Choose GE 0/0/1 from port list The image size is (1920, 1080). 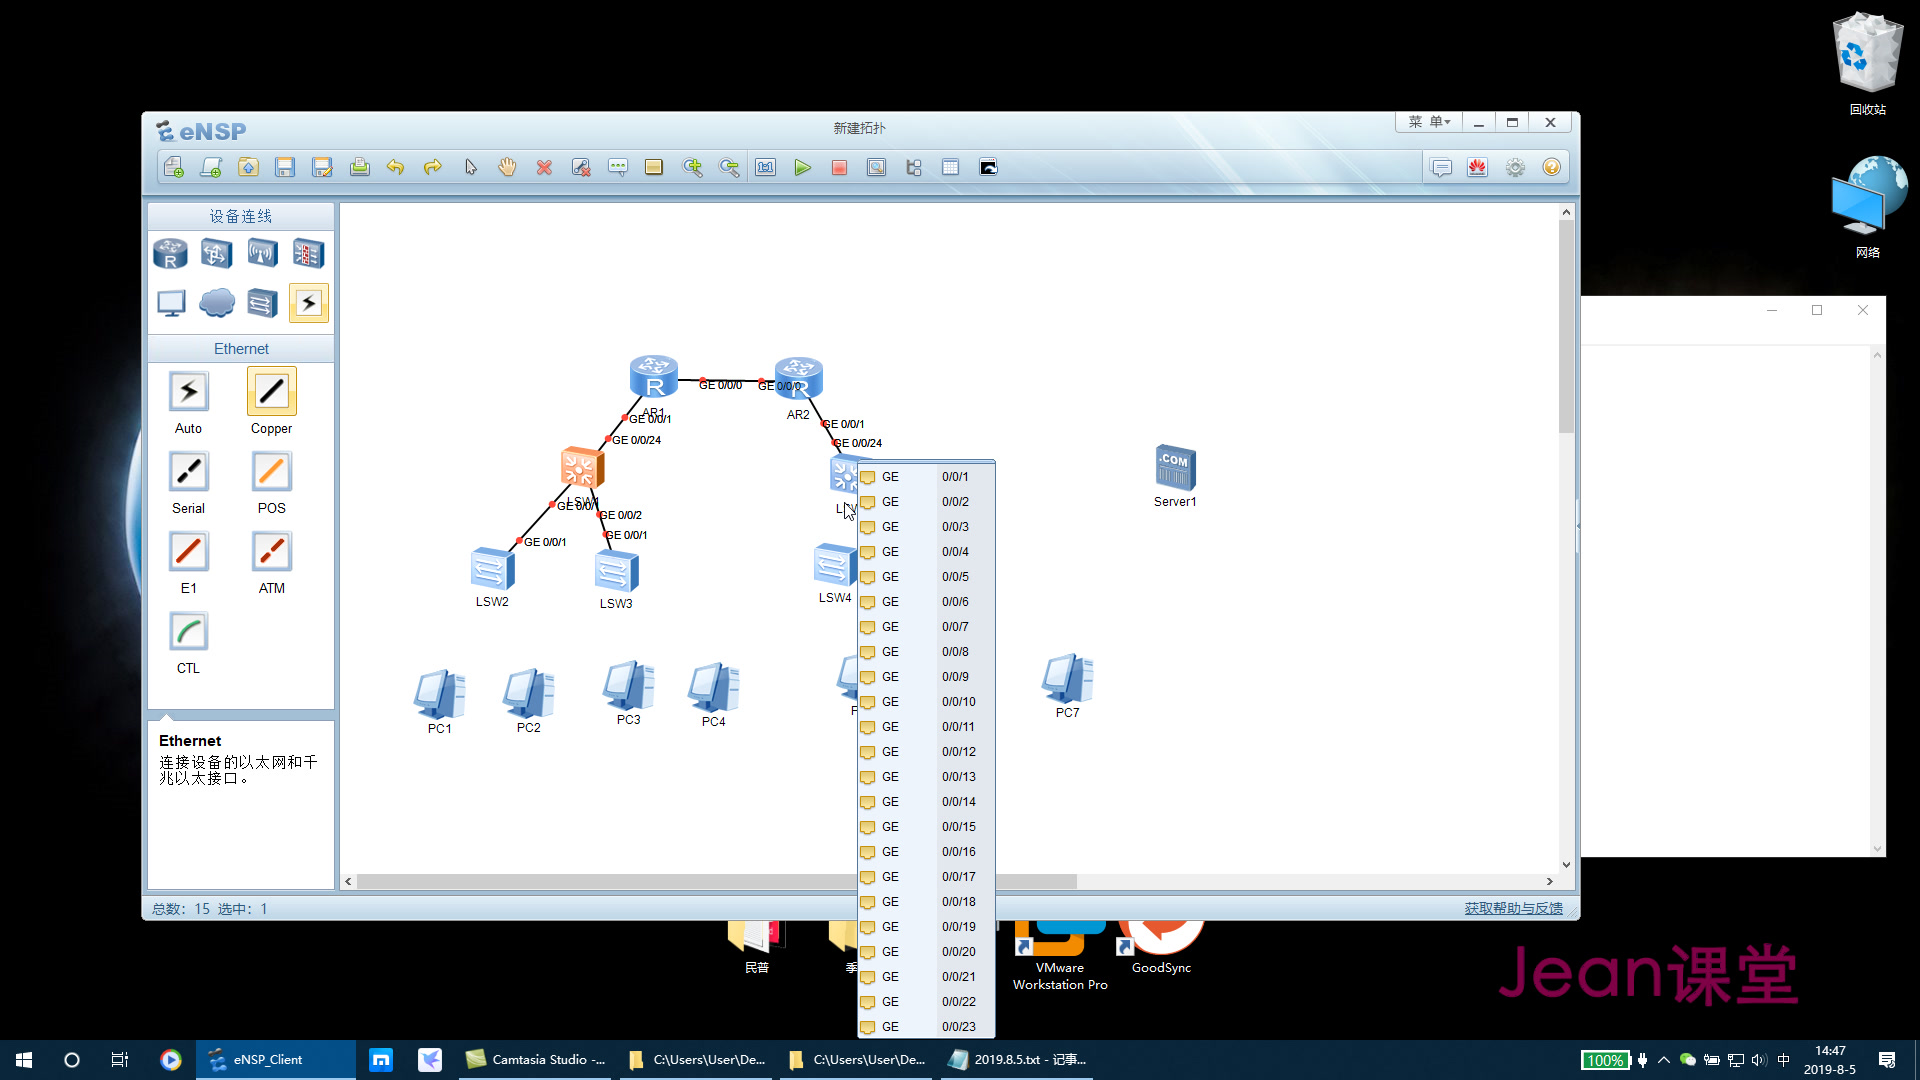click(x=925, y=477)
